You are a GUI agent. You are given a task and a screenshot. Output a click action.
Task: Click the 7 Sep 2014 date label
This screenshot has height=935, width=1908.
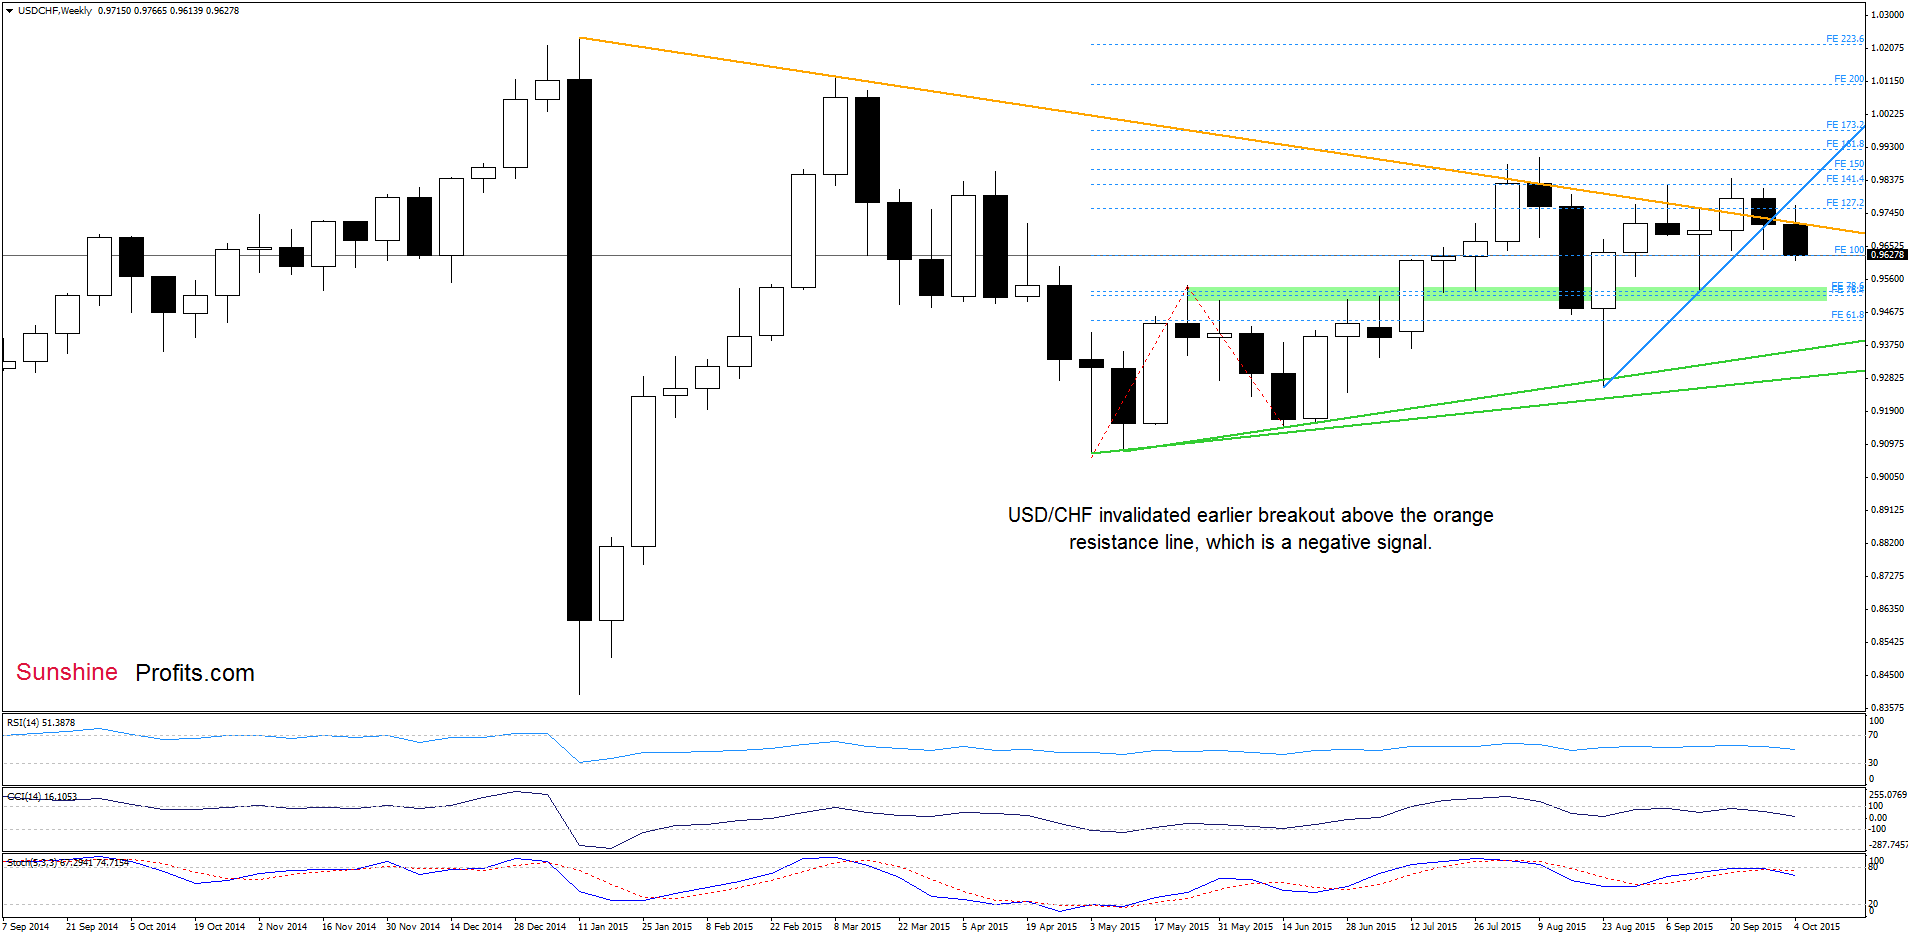click(25, 927)
